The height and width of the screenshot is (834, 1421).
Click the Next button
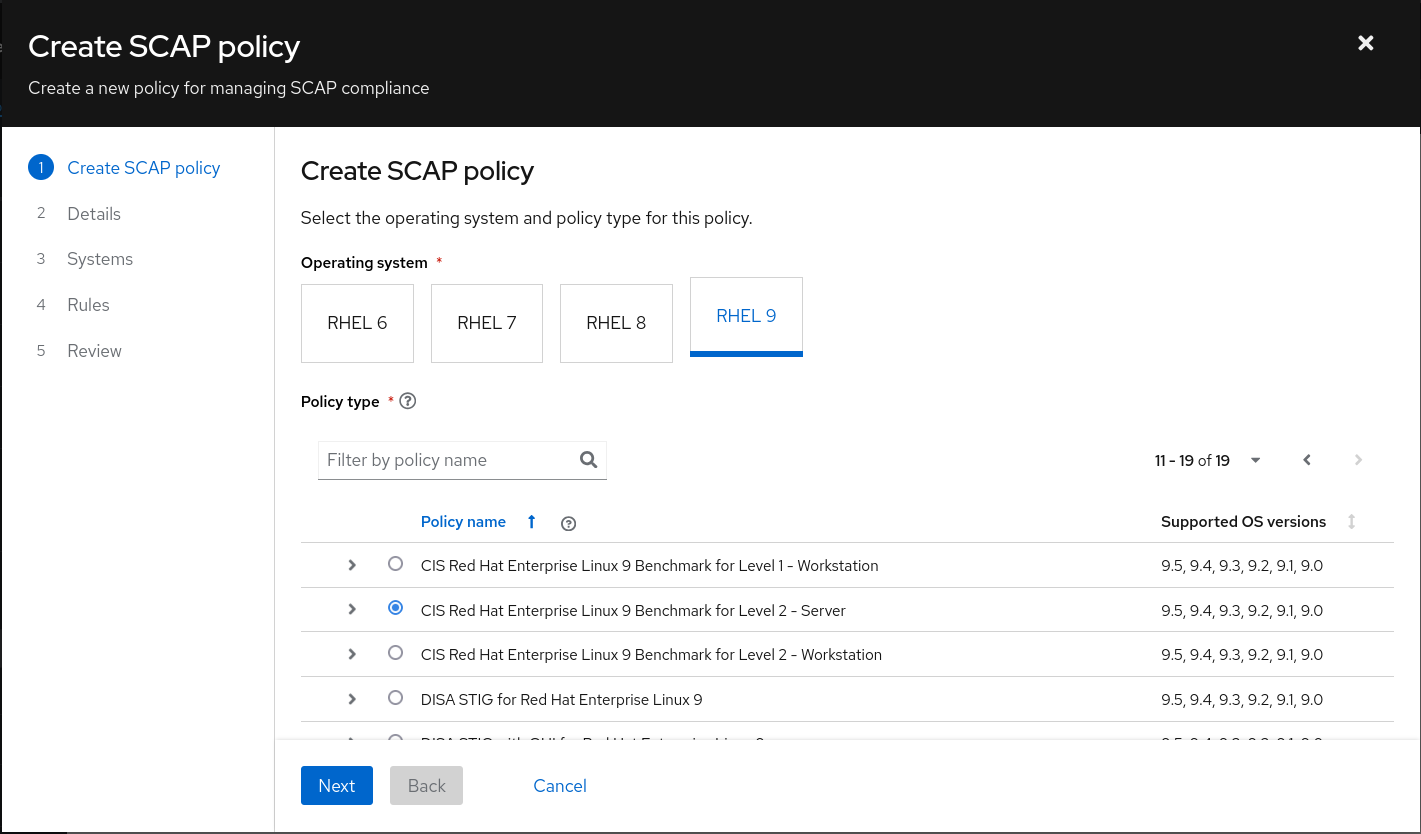(336, 786)
